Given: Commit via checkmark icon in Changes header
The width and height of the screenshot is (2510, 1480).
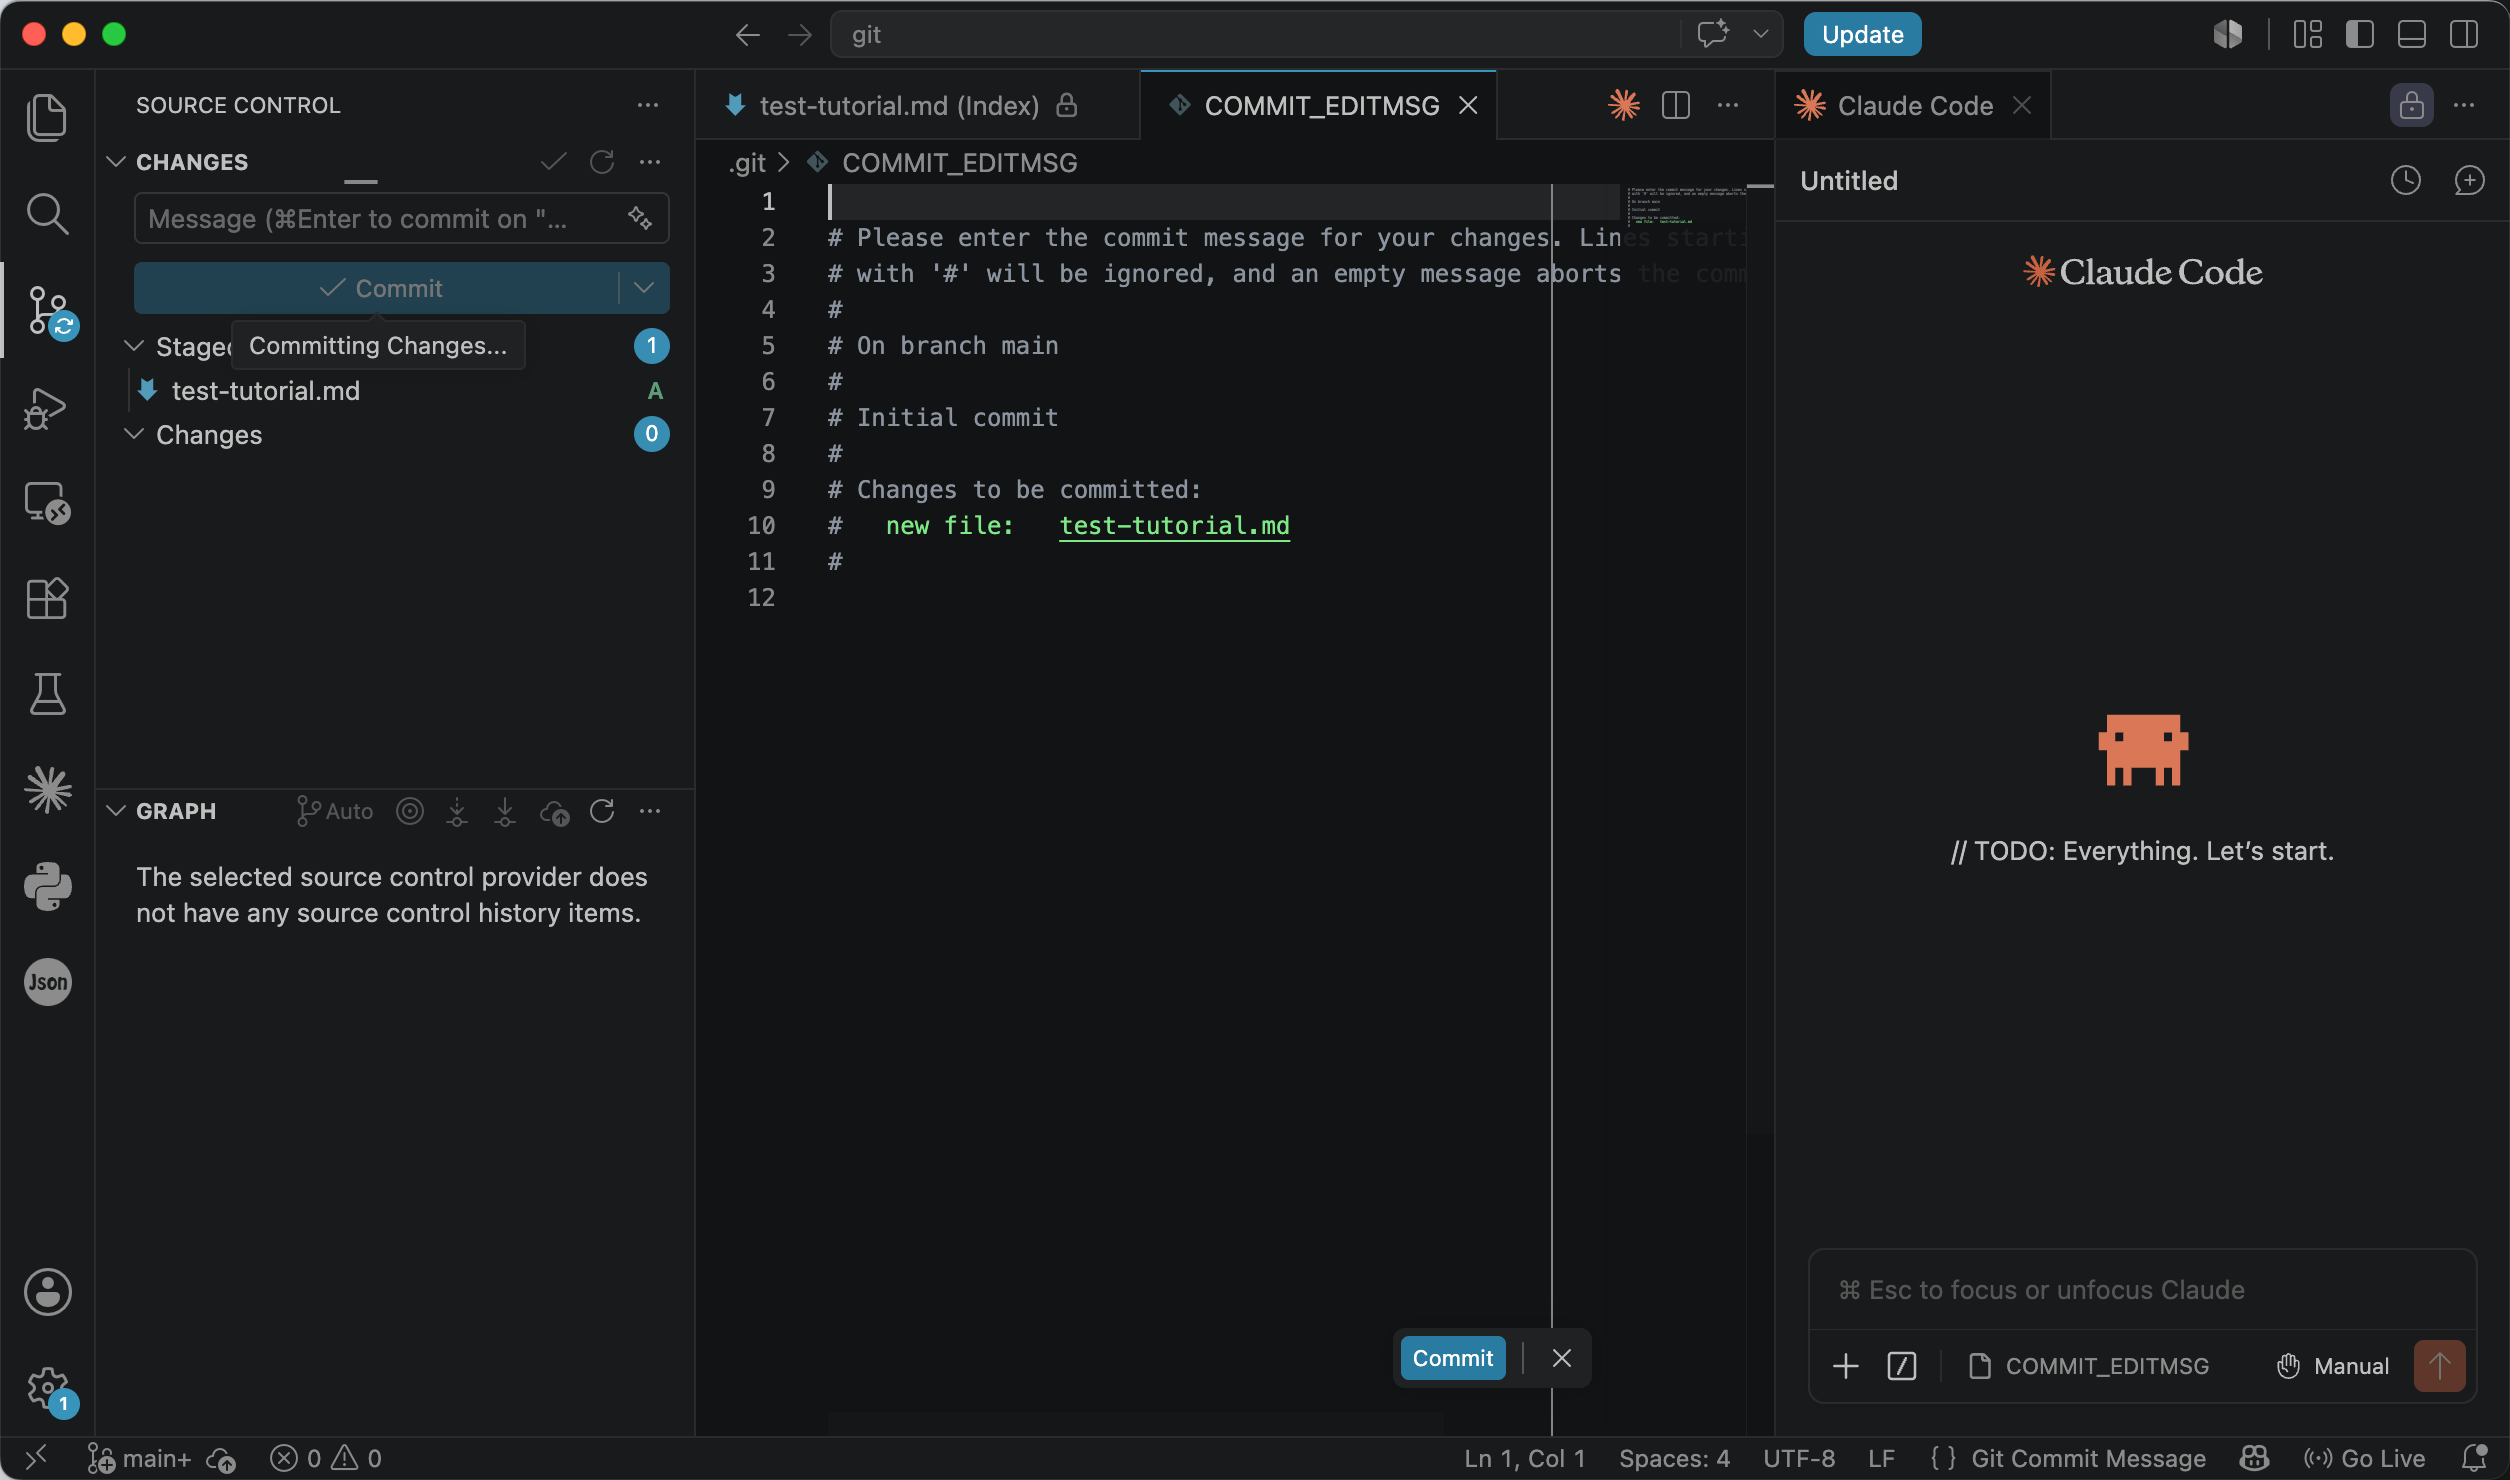Looking at the screenshot, I should (x=554, y=162).
